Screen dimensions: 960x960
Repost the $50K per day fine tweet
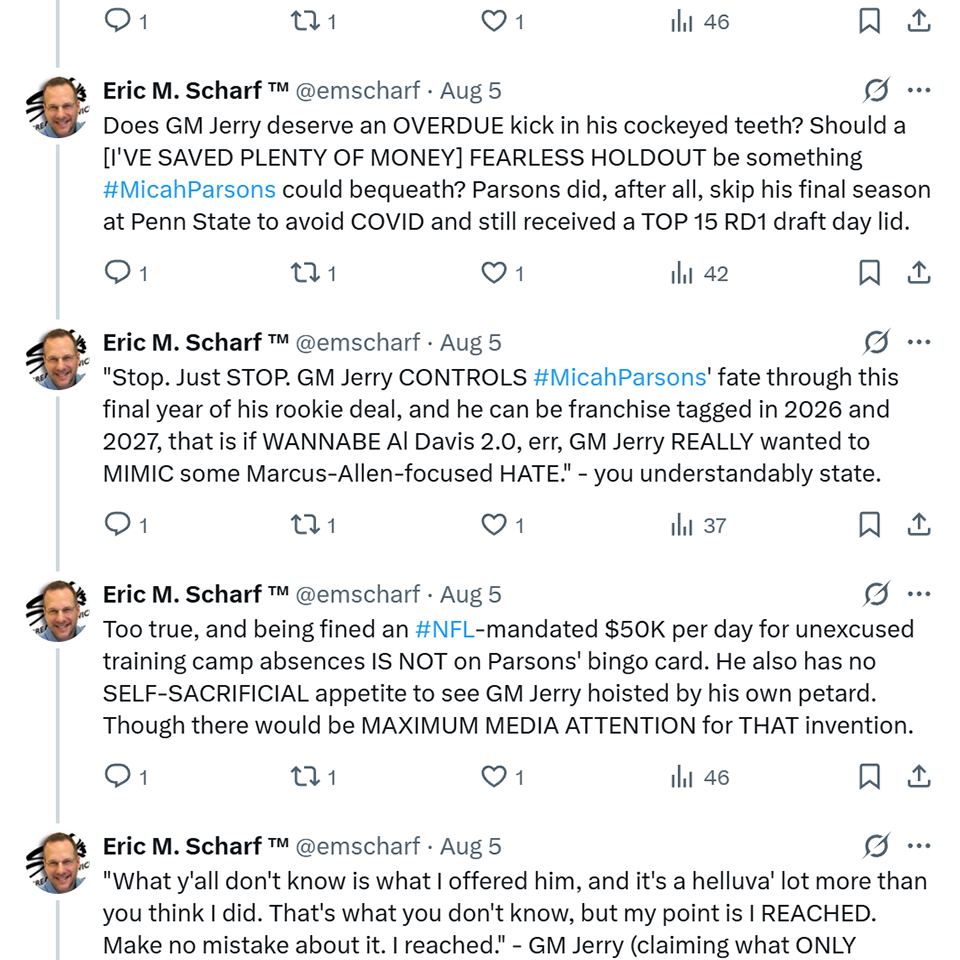pos(303,776)
